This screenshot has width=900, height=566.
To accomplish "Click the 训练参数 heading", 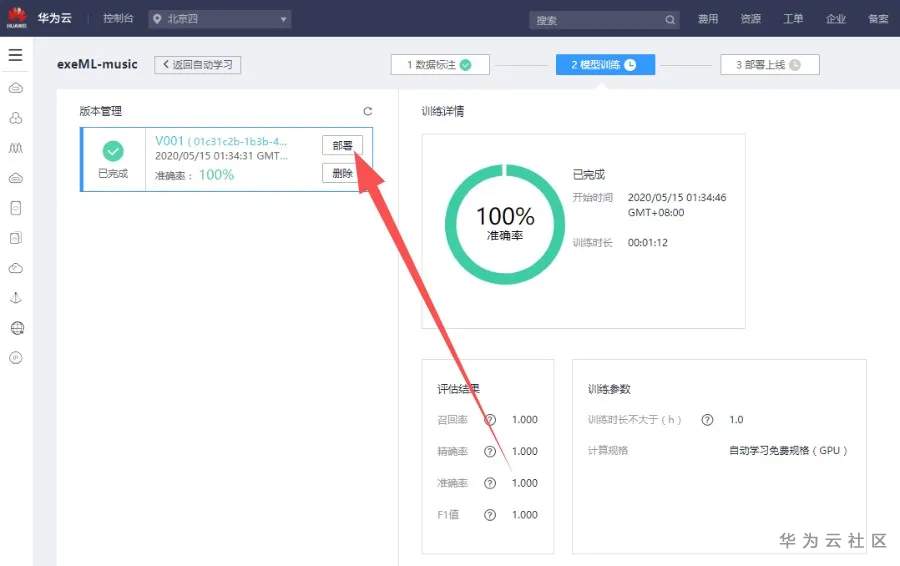I will tap(609, 389).
